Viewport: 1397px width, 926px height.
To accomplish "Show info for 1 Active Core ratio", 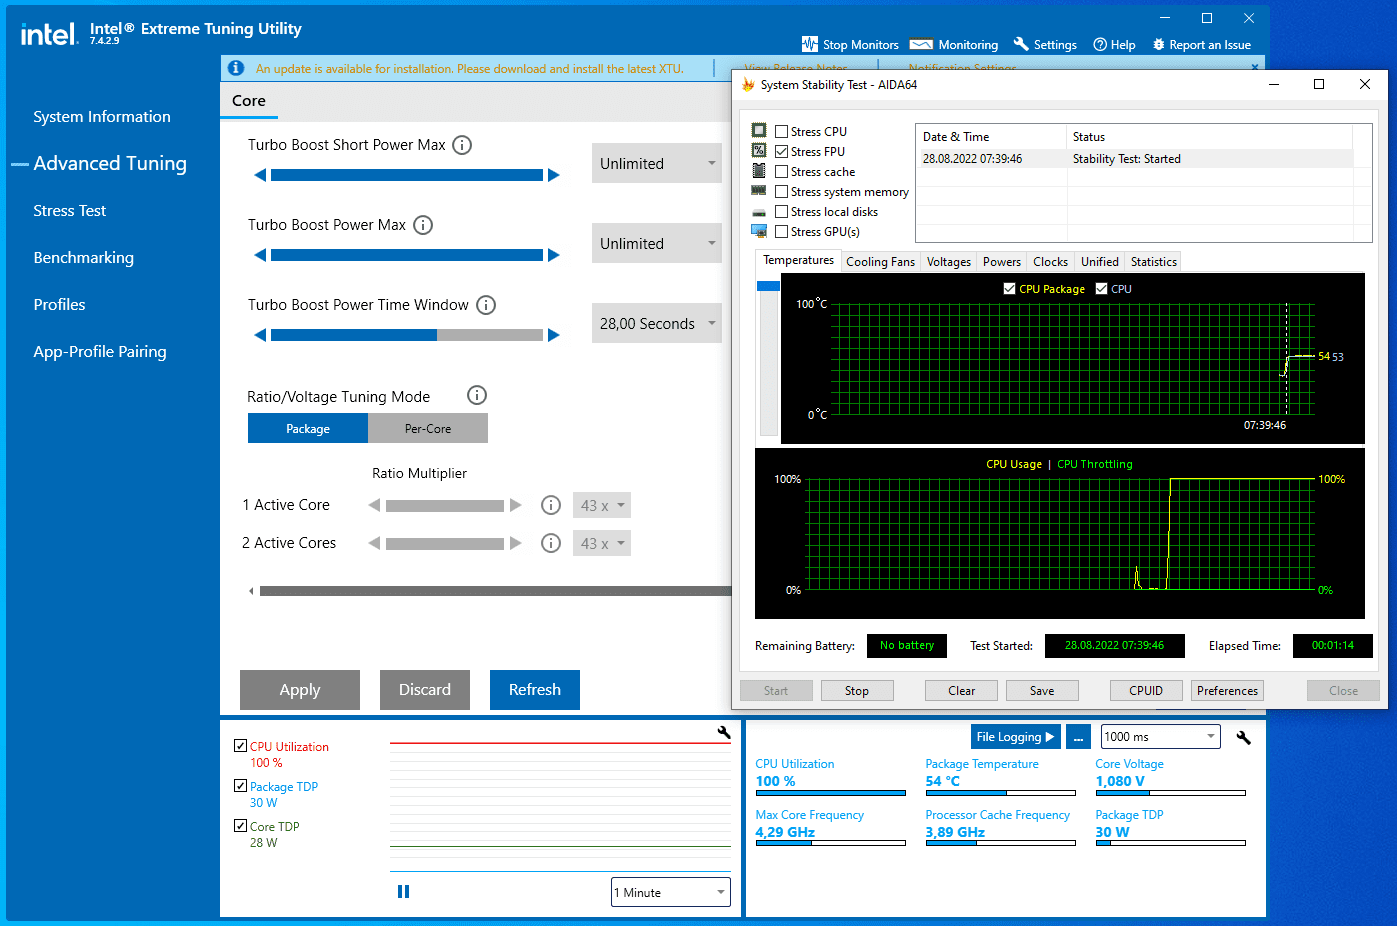I will [550, 505].
